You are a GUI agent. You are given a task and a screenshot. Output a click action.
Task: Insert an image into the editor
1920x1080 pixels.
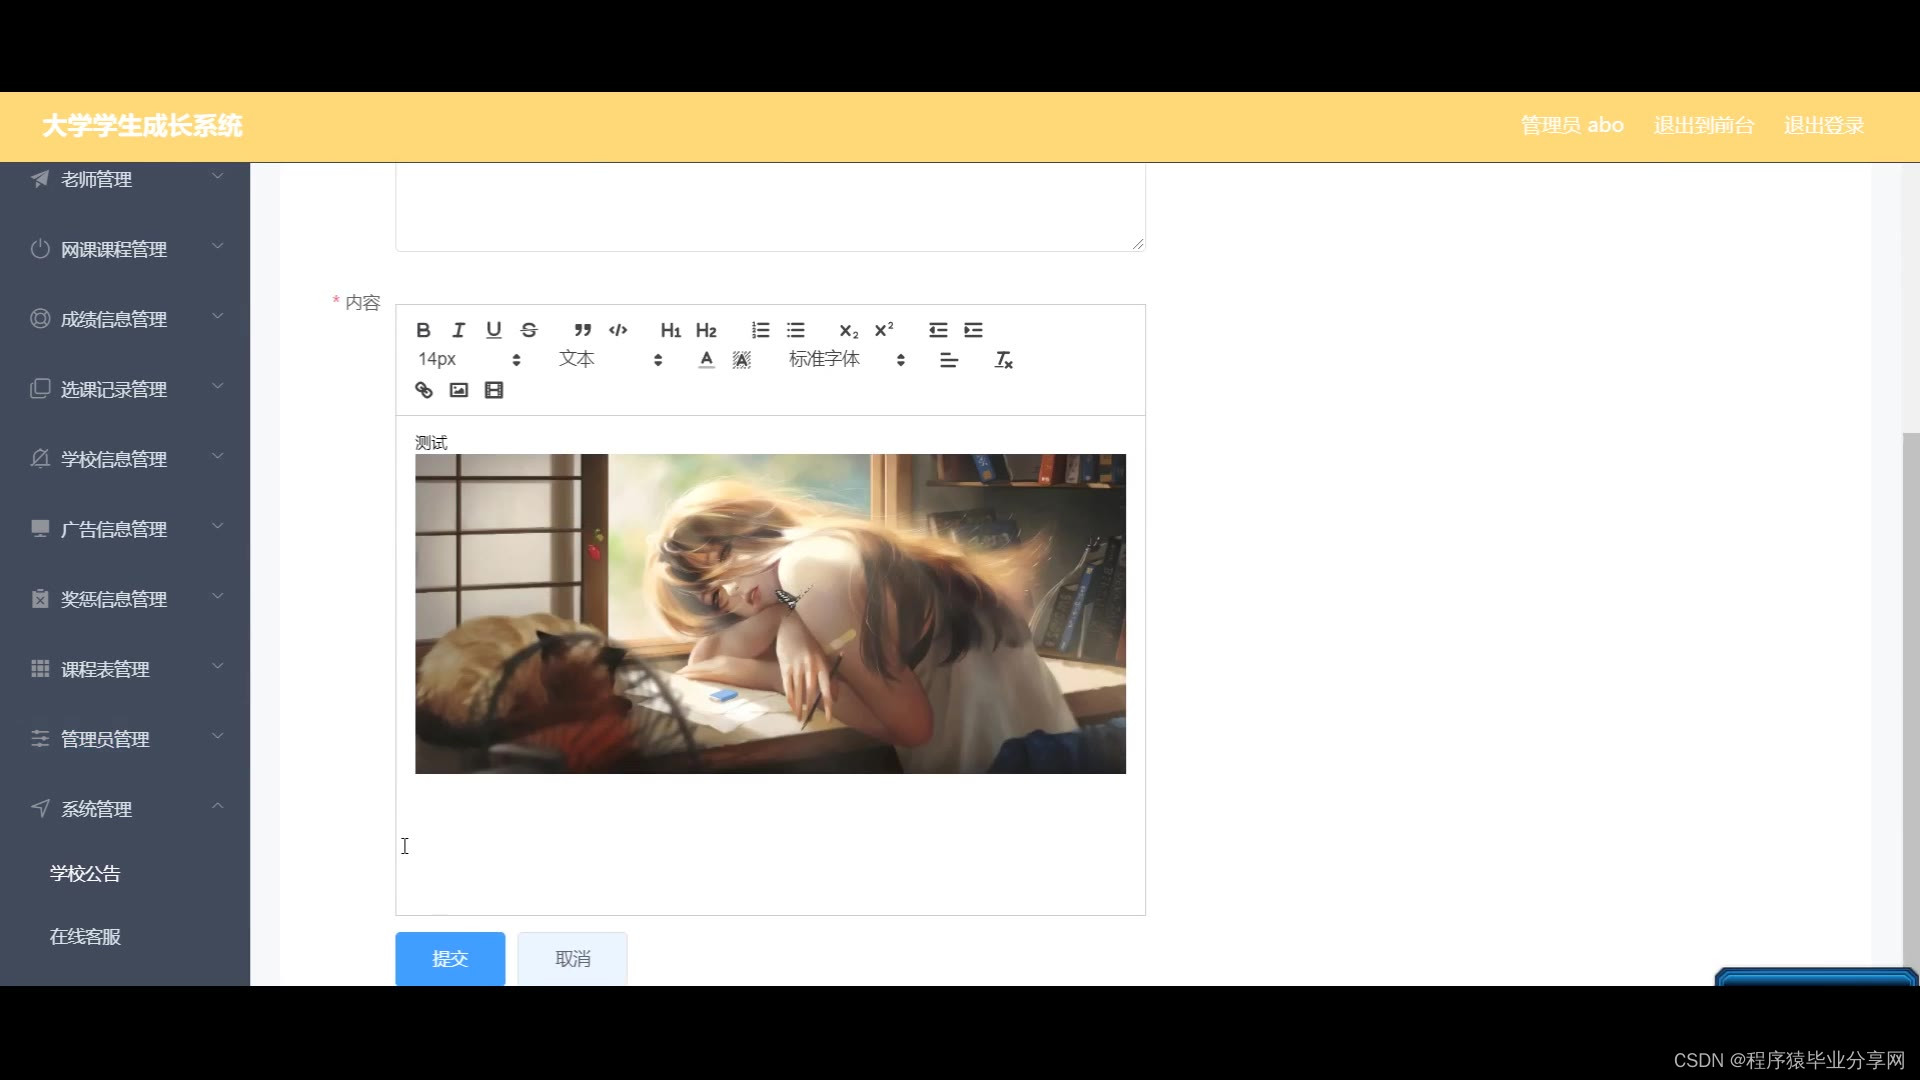[x=459, y=390]
